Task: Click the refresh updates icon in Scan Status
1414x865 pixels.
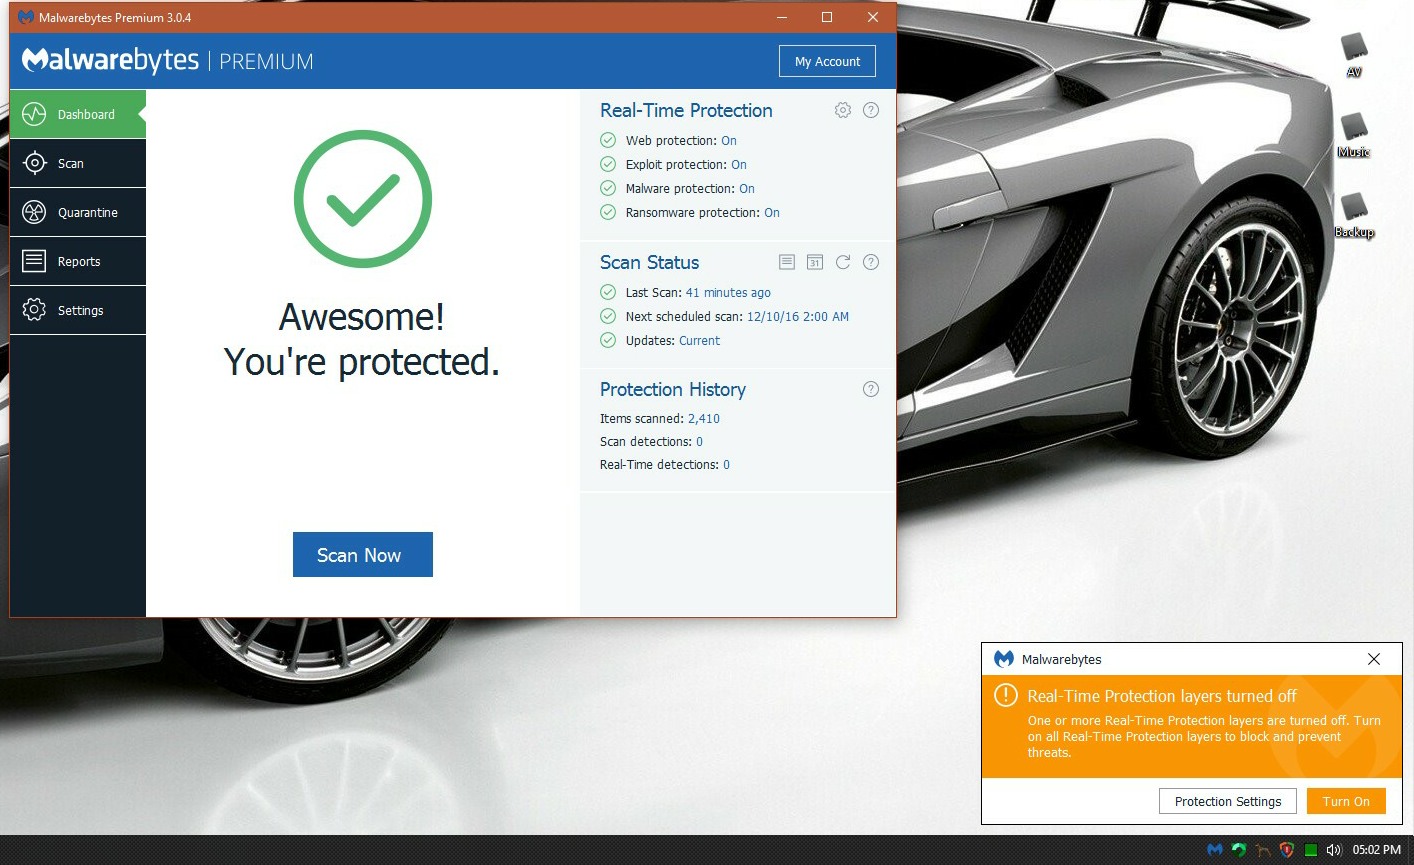Action: pyautogui.click(x=843, y=262)
